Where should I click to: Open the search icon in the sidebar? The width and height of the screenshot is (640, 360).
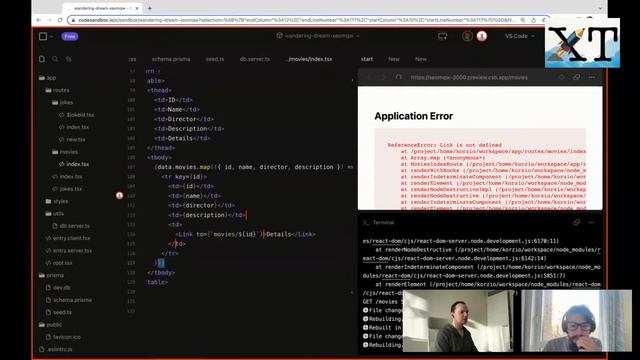tap(55, 59)
